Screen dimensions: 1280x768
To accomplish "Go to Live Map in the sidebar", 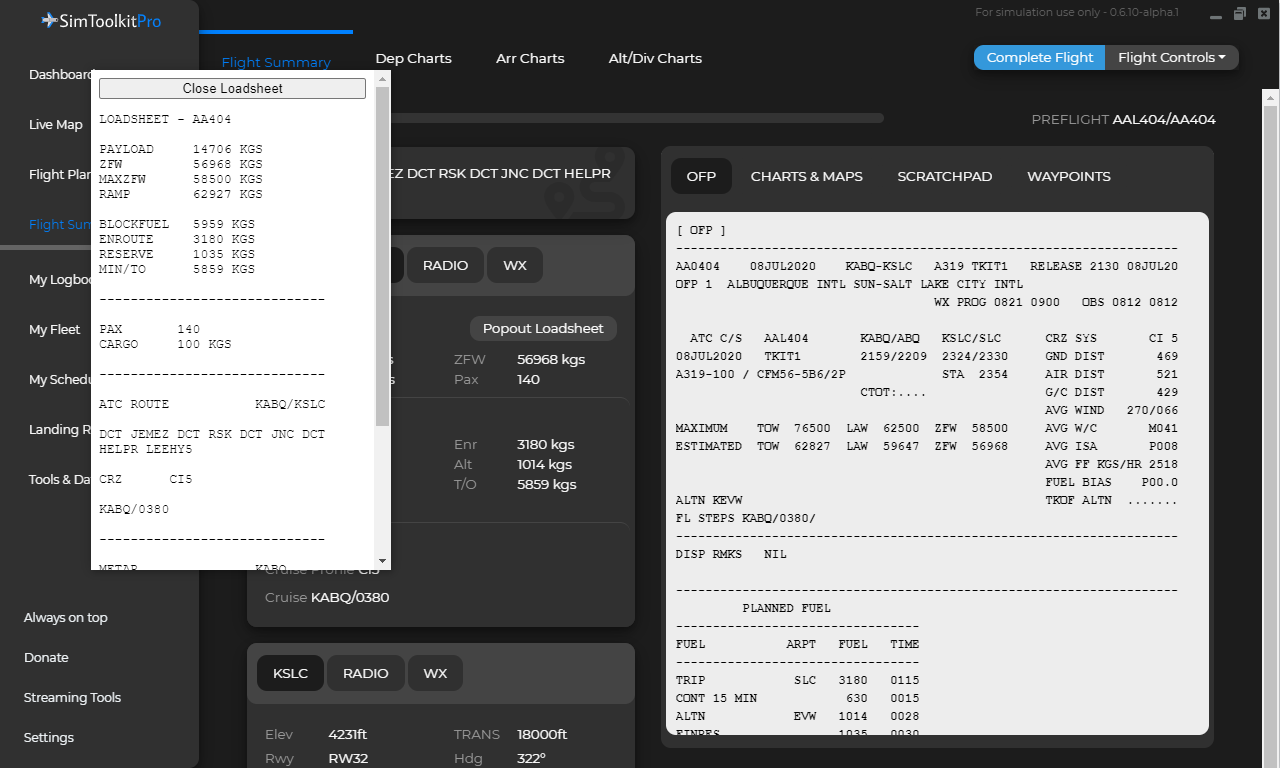I will tap(56, 125).
